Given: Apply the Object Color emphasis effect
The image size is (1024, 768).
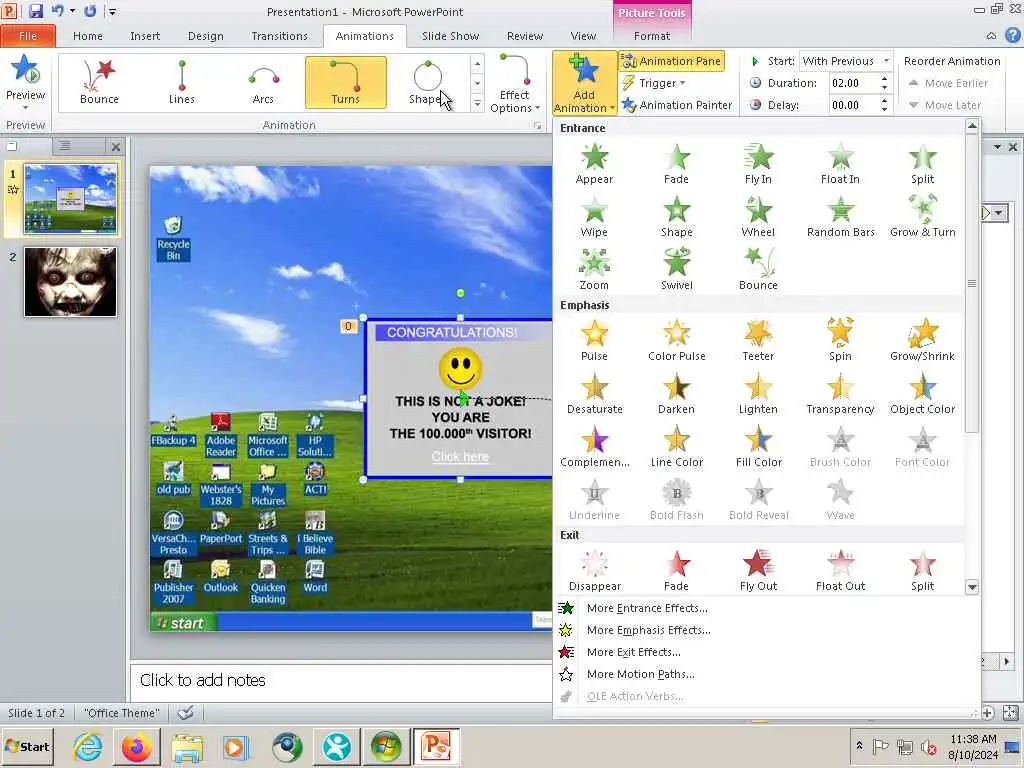Looking at the screenshot, I should coord(922,394).
